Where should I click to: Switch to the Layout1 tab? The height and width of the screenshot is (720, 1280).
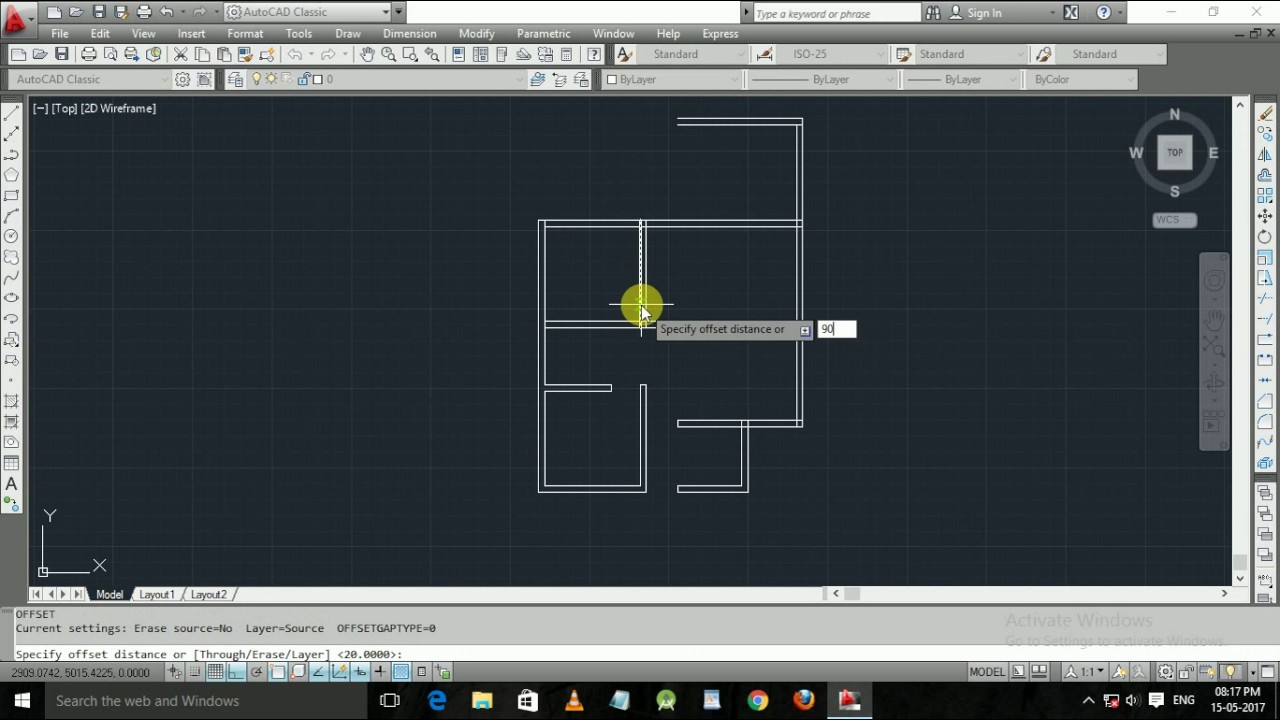(157, 594)
